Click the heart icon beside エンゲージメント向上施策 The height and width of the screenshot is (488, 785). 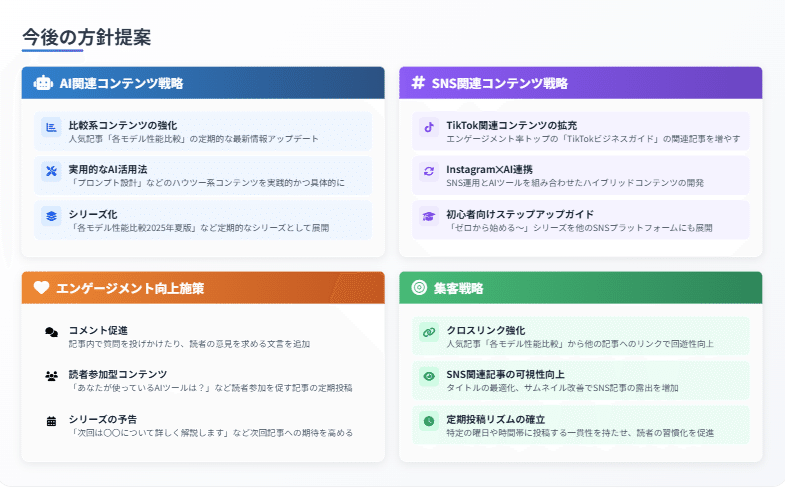pos(41,287)
